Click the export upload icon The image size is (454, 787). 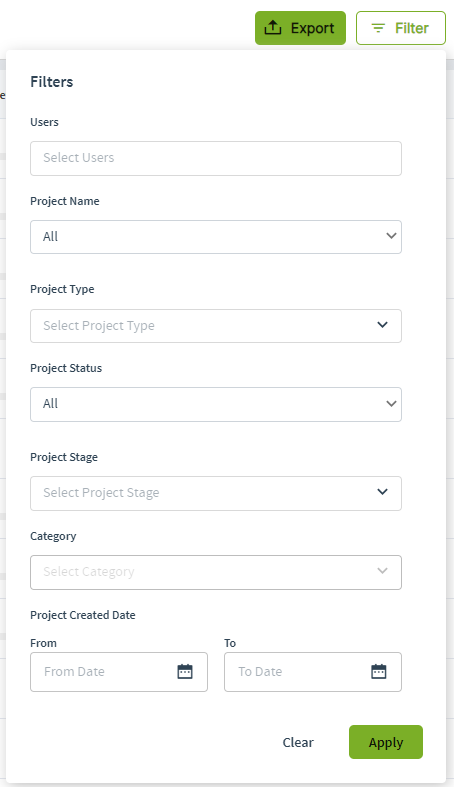pos(272,28)
